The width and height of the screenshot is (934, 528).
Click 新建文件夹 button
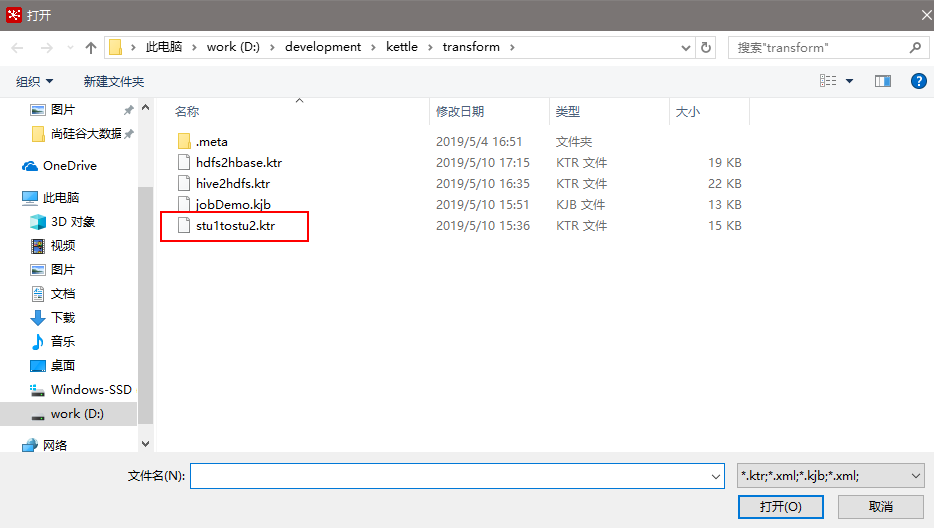click(x=114, y=81)
